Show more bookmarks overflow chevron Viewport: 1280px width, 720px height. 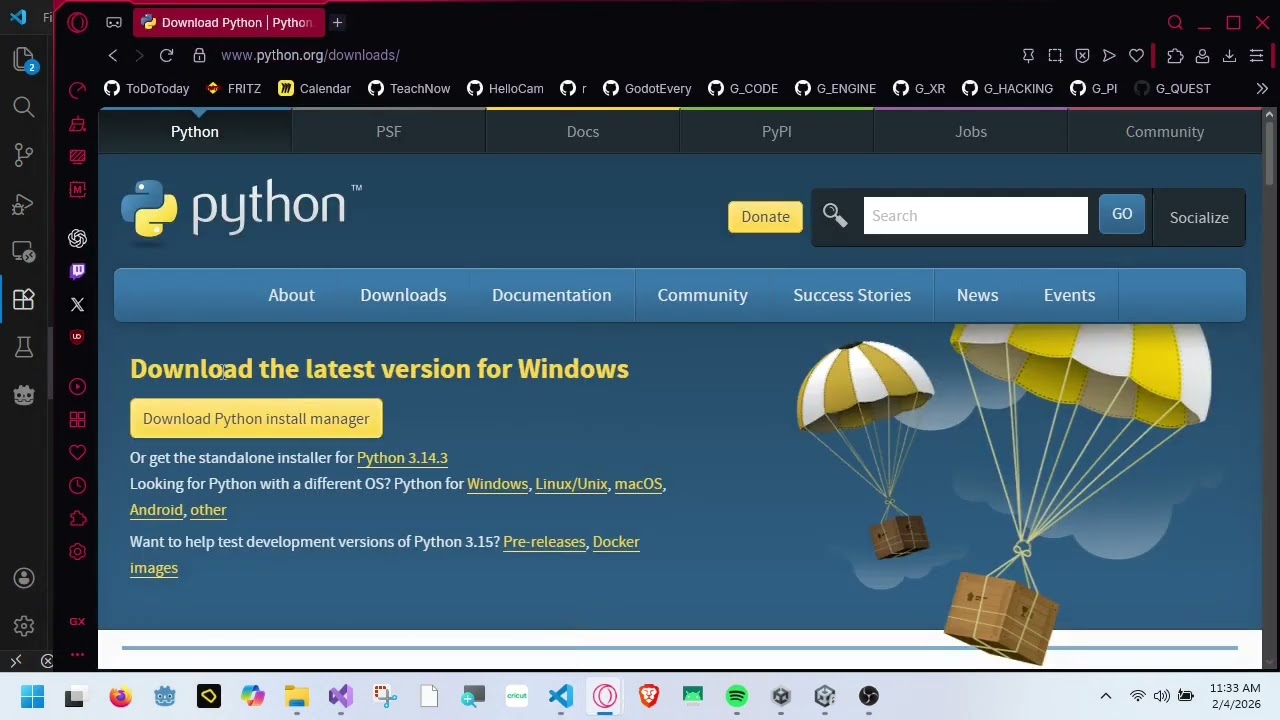pos(1262,89)
